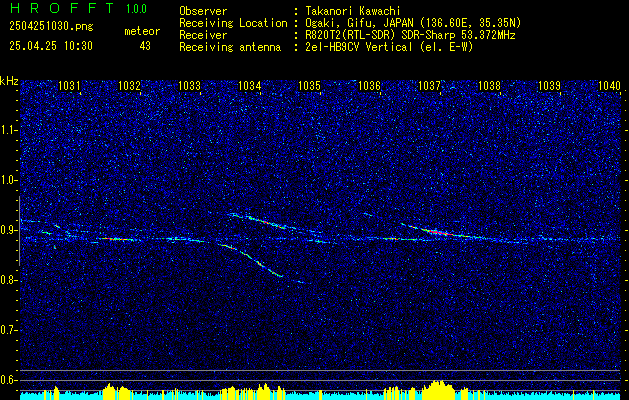Click the red meteor echo near 1037
The height and width of the screenshot is (400, 629).
[438, 232]
